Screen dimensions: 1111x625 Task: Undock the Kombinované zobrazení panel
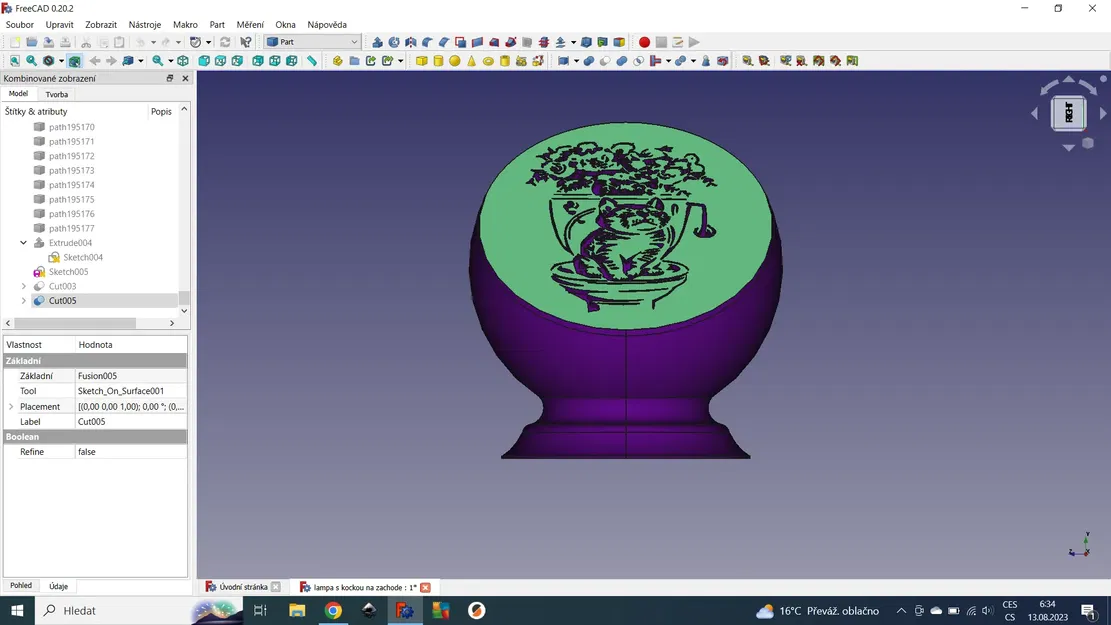[x=170, y=79]
